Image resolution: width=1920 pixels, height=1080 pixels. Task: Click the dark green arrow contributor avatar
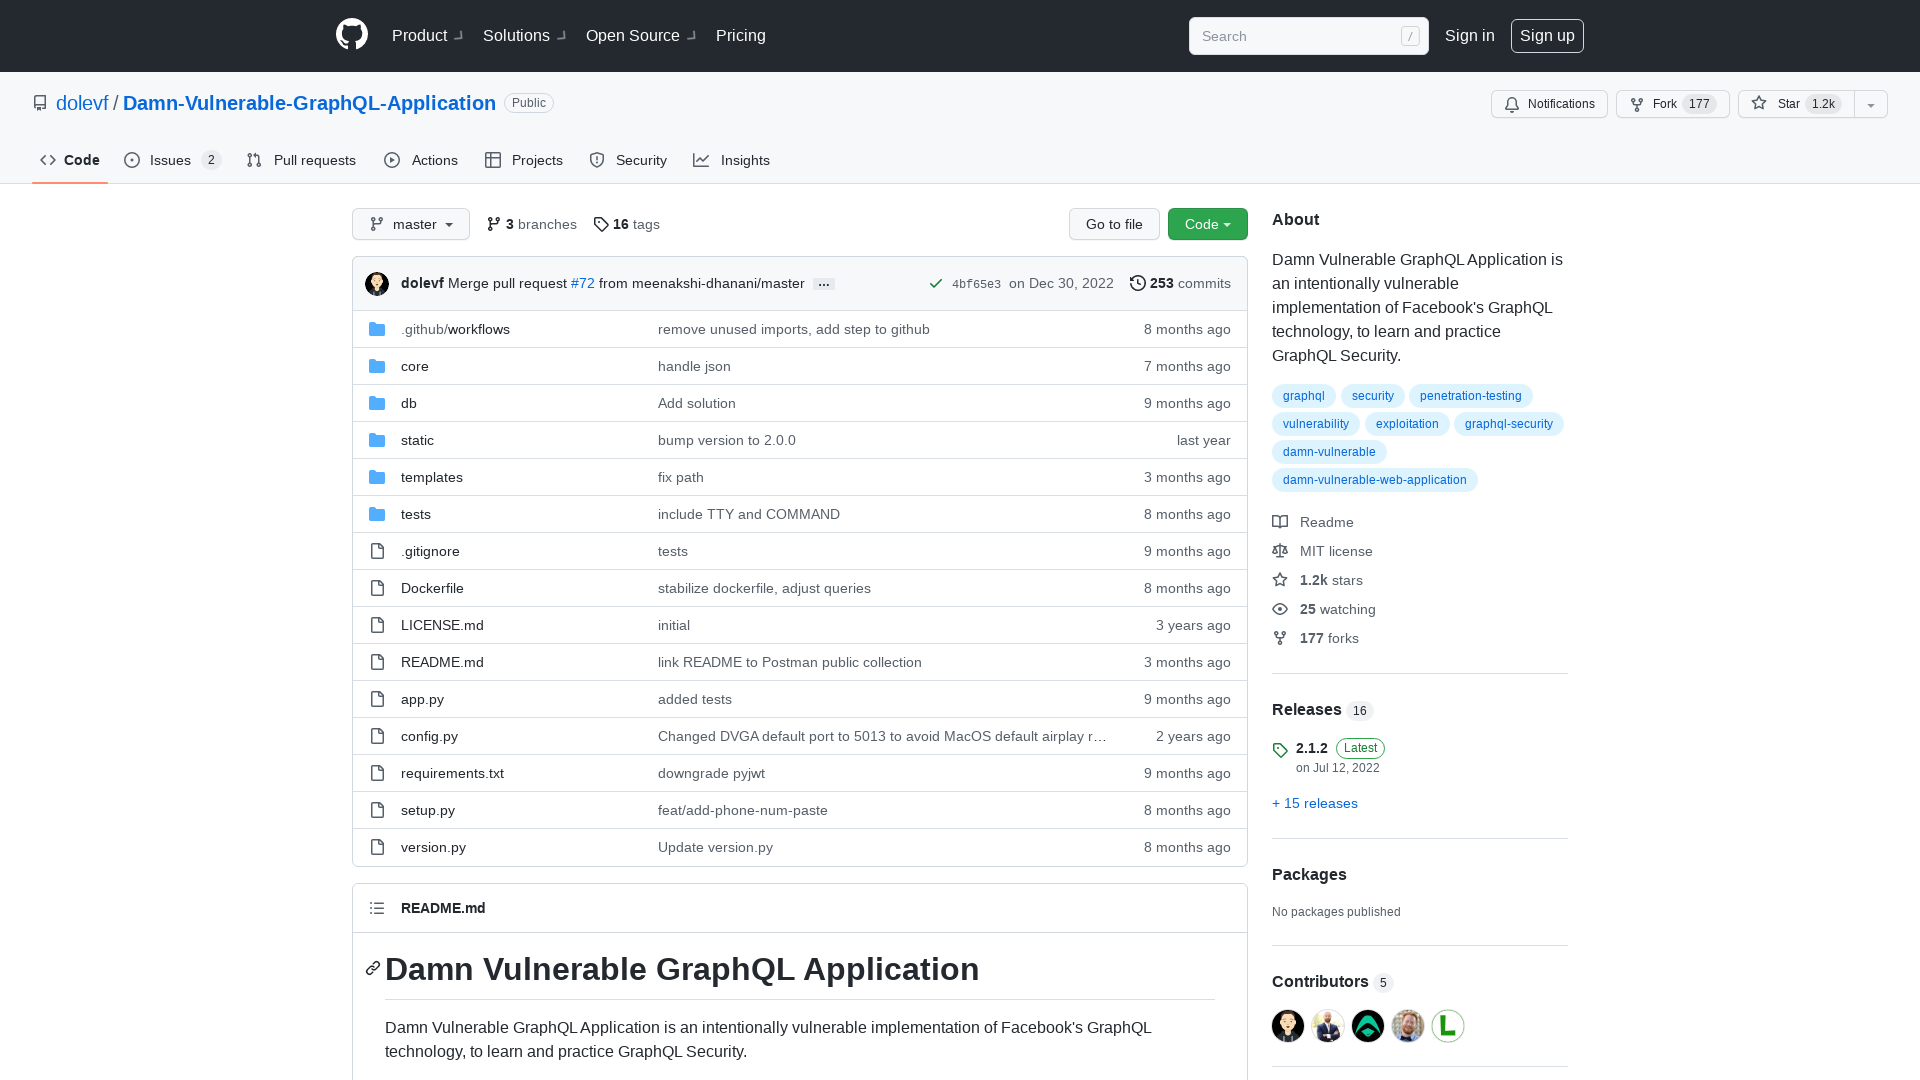click(x=1368, y=1026)
